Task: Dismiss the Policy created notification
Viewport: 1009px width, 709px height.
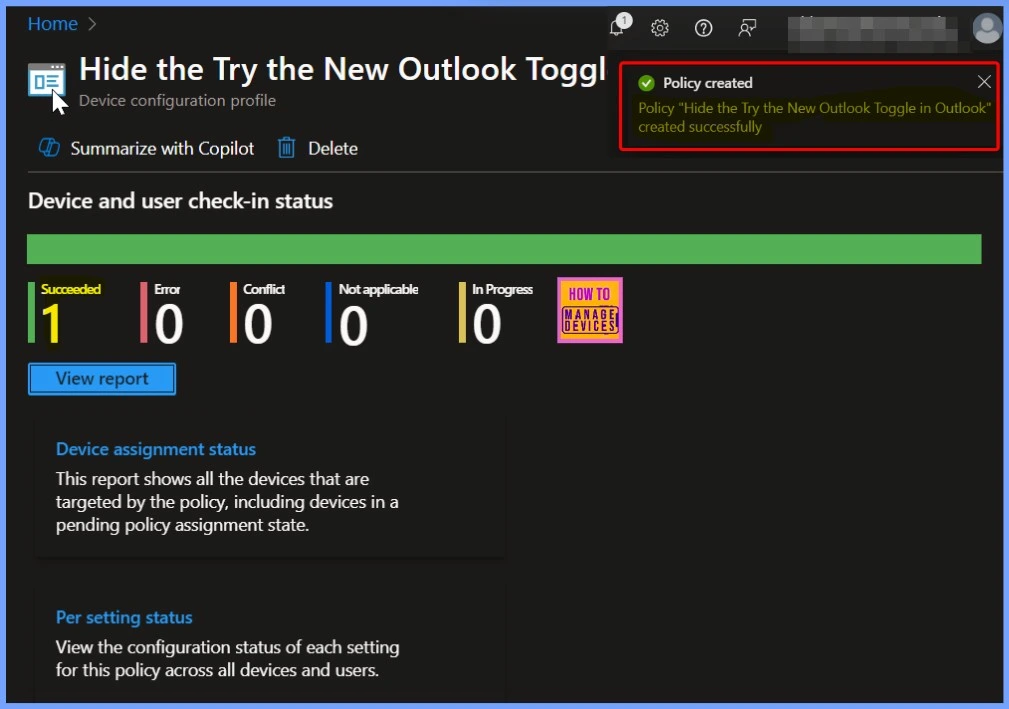Action: pos(984,82)
